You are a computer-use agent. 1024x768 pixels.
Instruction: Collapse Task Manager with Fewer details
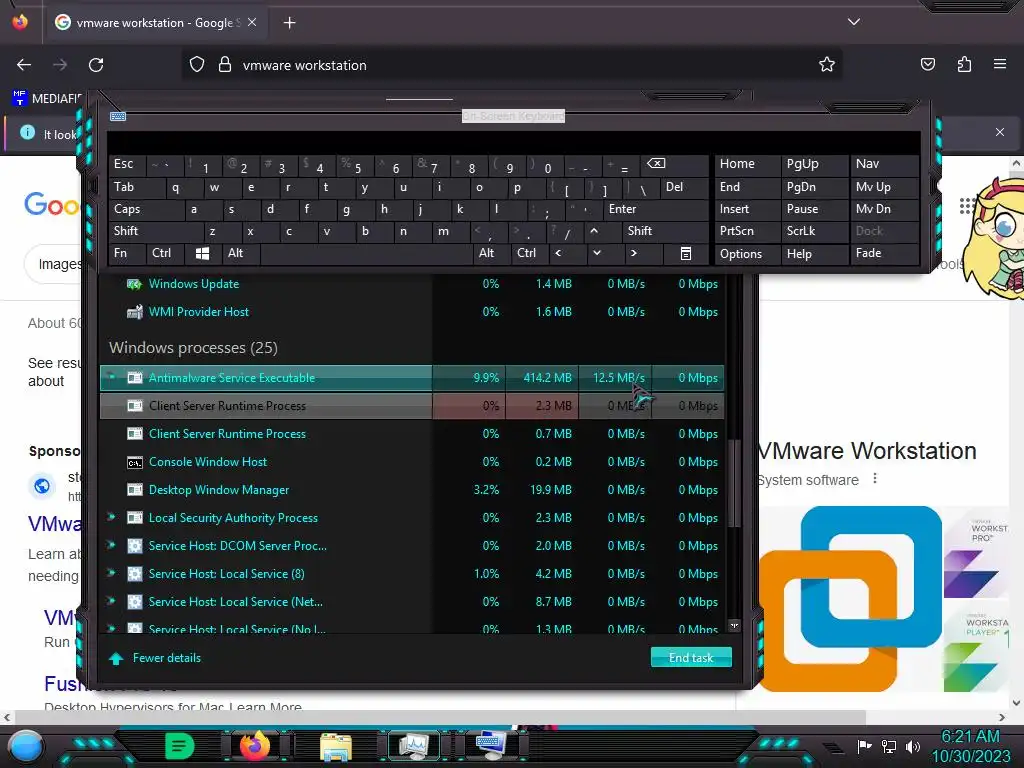[x=155, y=658]
